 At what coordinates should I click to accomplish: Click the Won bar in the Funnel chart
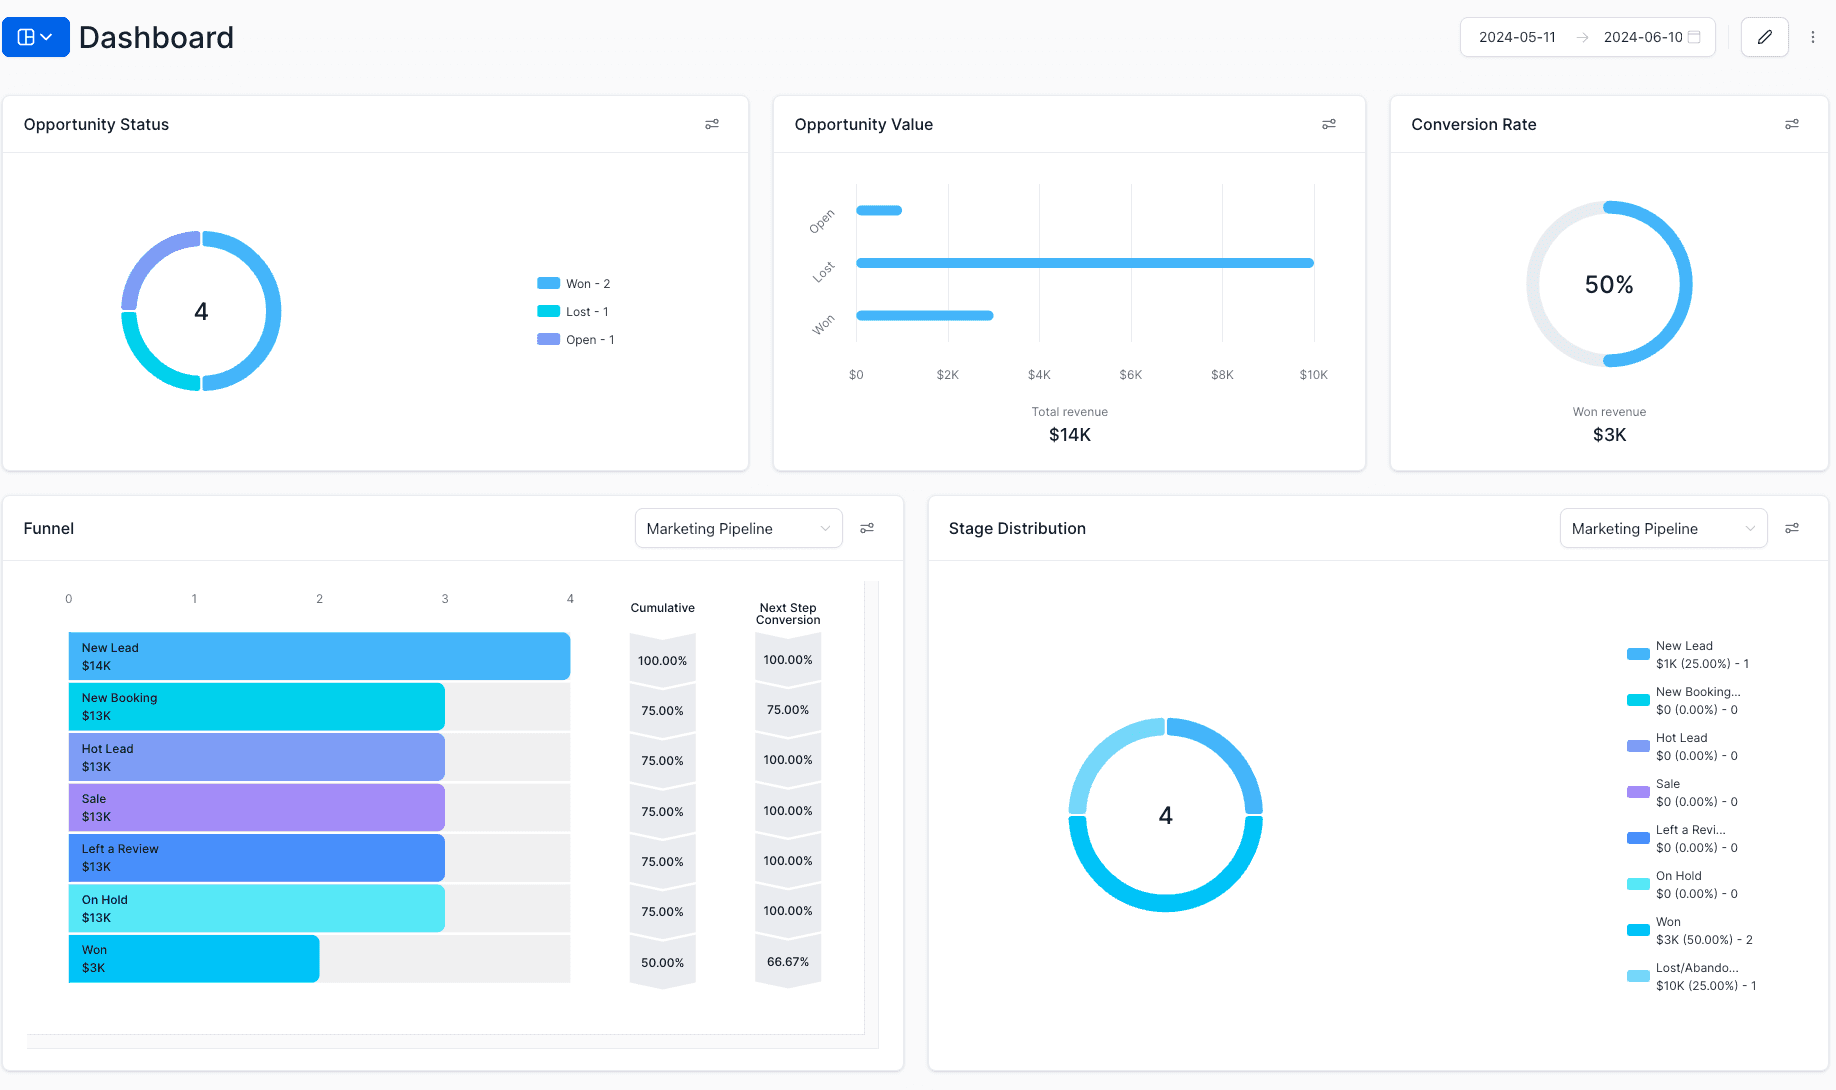pyautogui.click(x=192, y=958)
